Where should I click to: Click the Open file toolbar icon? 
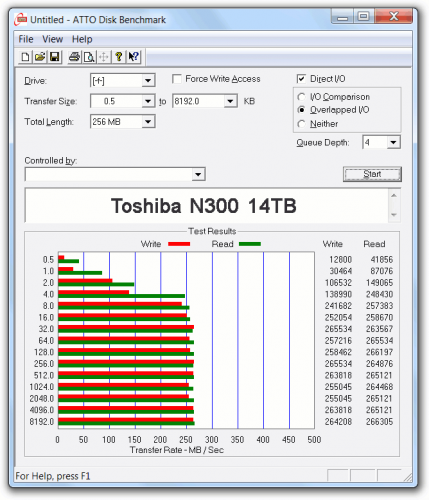click(40, 57)
